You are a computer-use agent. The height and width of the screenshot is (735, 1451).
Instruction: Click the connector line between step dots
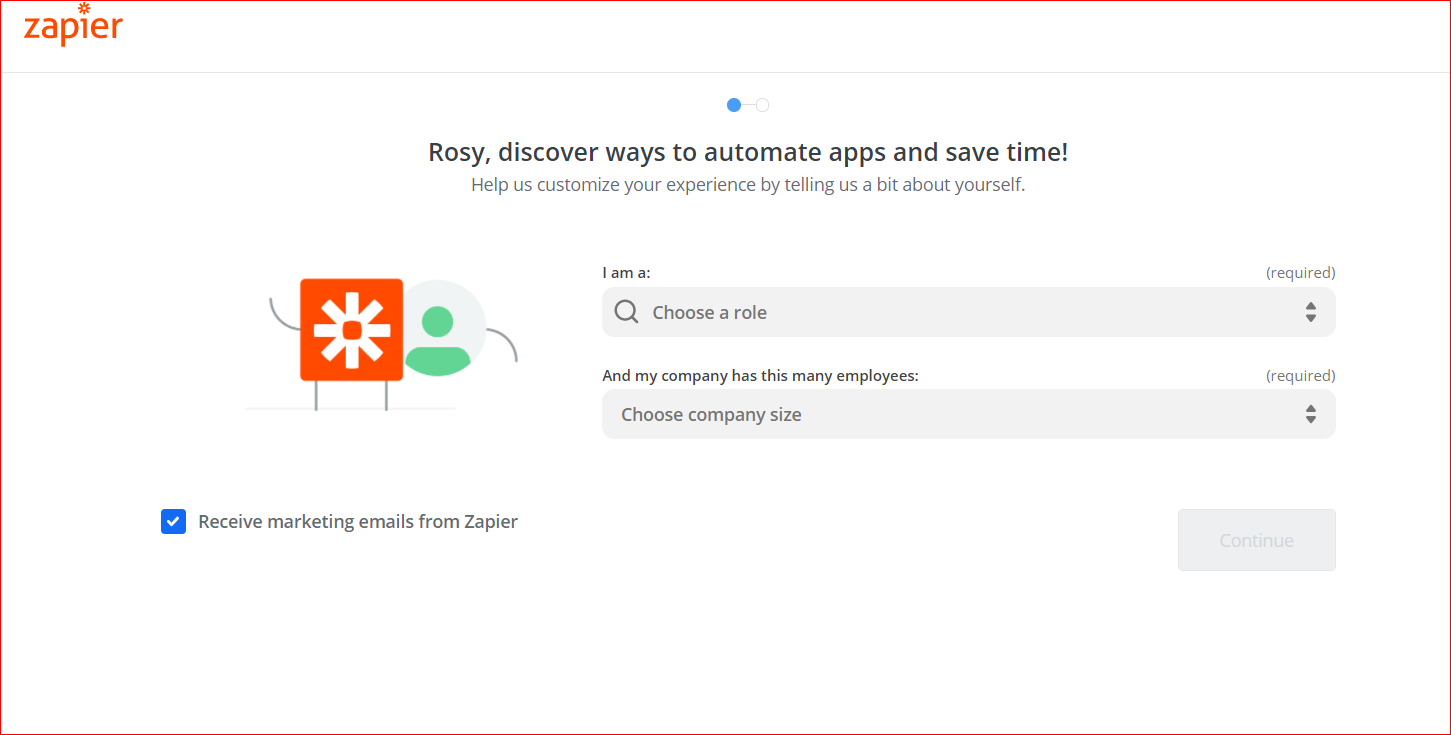[x=748, y=105]
